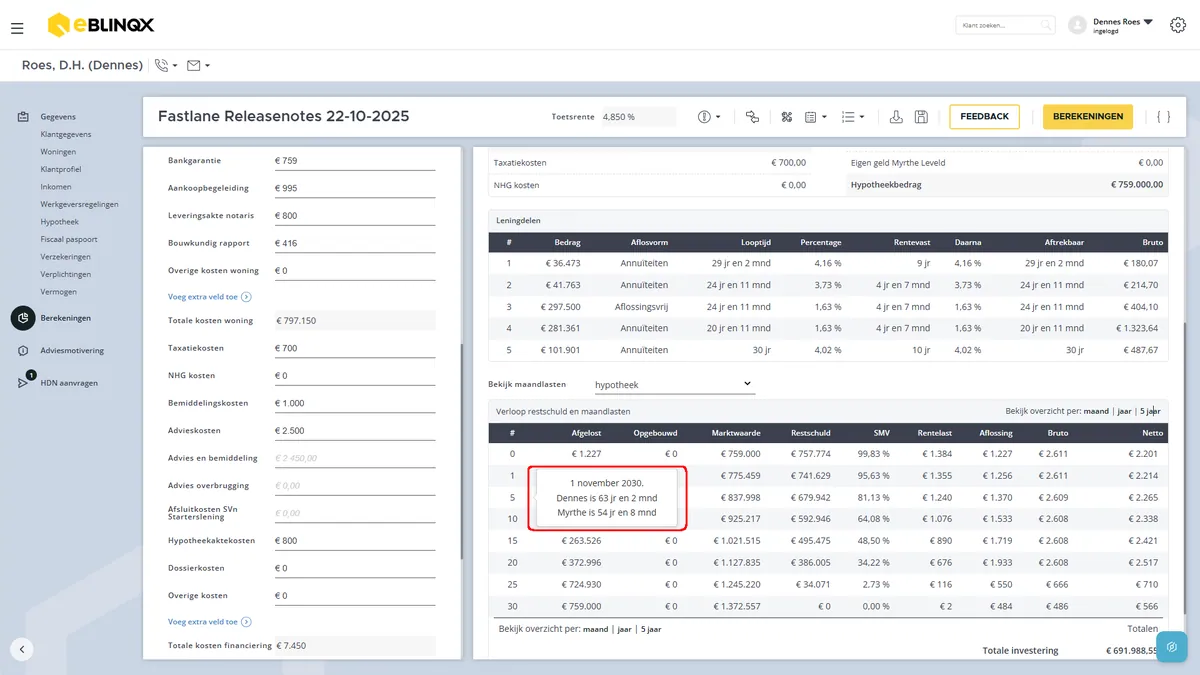Viewport: 1200px width, 675px height.
Task: Open the document form icon dropdown
Action: (818, 117)
